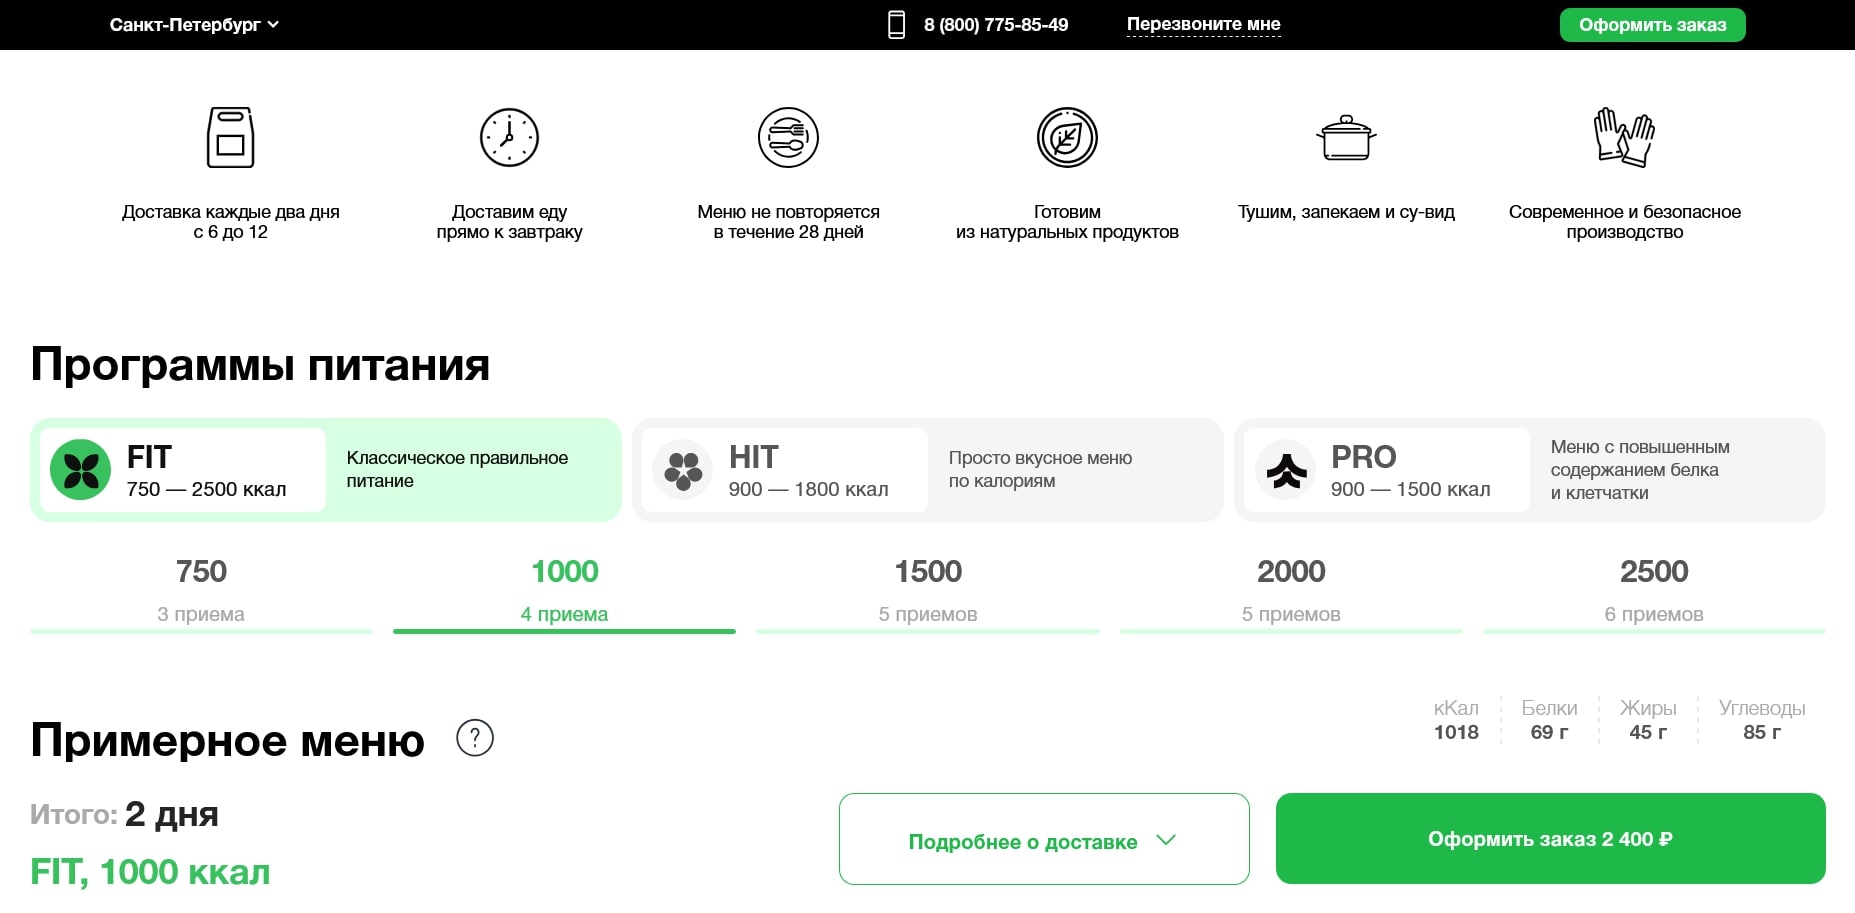Select the FIT nutrition program
This screenshot has height=913, width=1855.
point(326,470)
